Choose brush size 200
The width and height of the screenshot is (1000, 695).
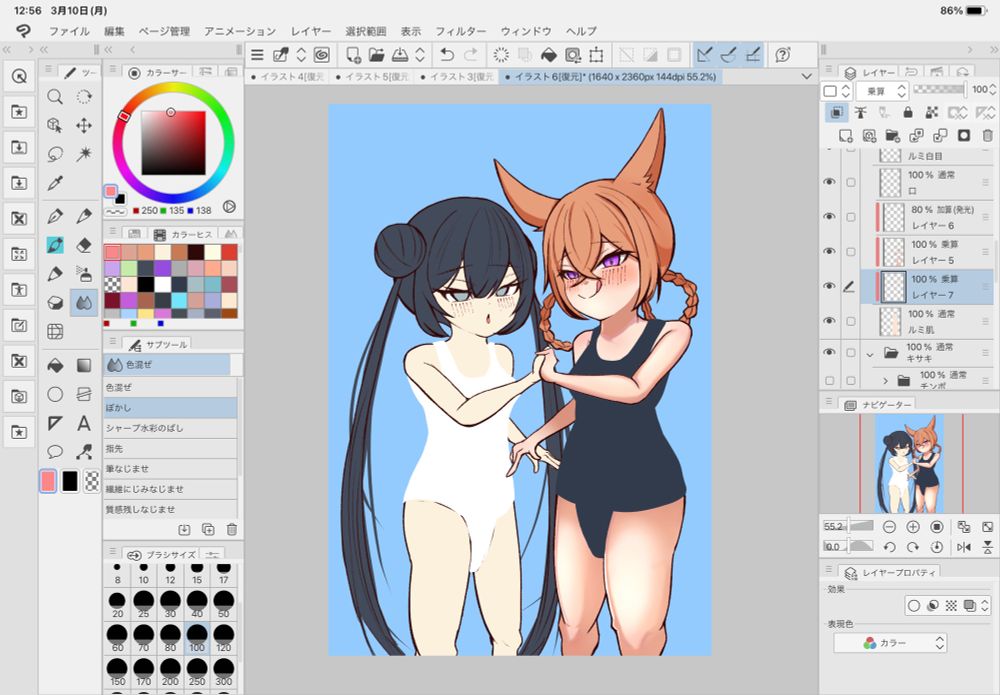pyautogui.click(x=170, y=672)
